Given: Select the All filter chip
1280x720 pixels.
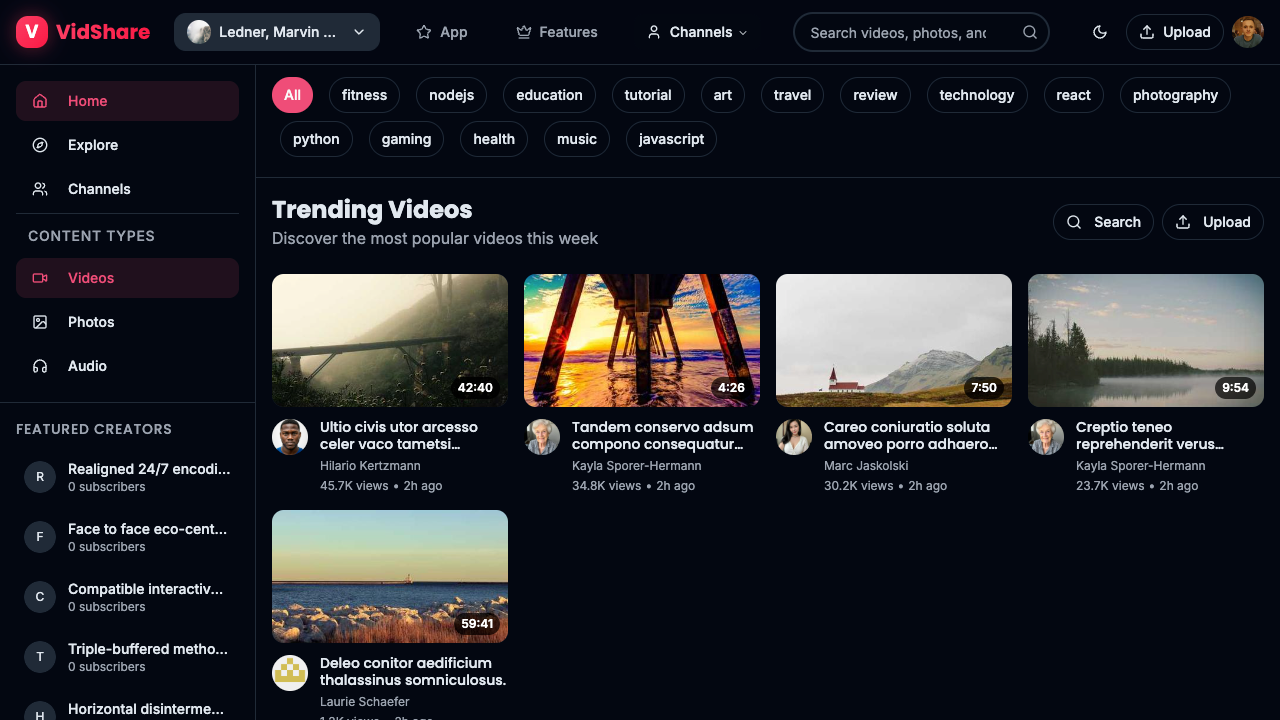Looking at the screenshot, I should coord(292,95).
